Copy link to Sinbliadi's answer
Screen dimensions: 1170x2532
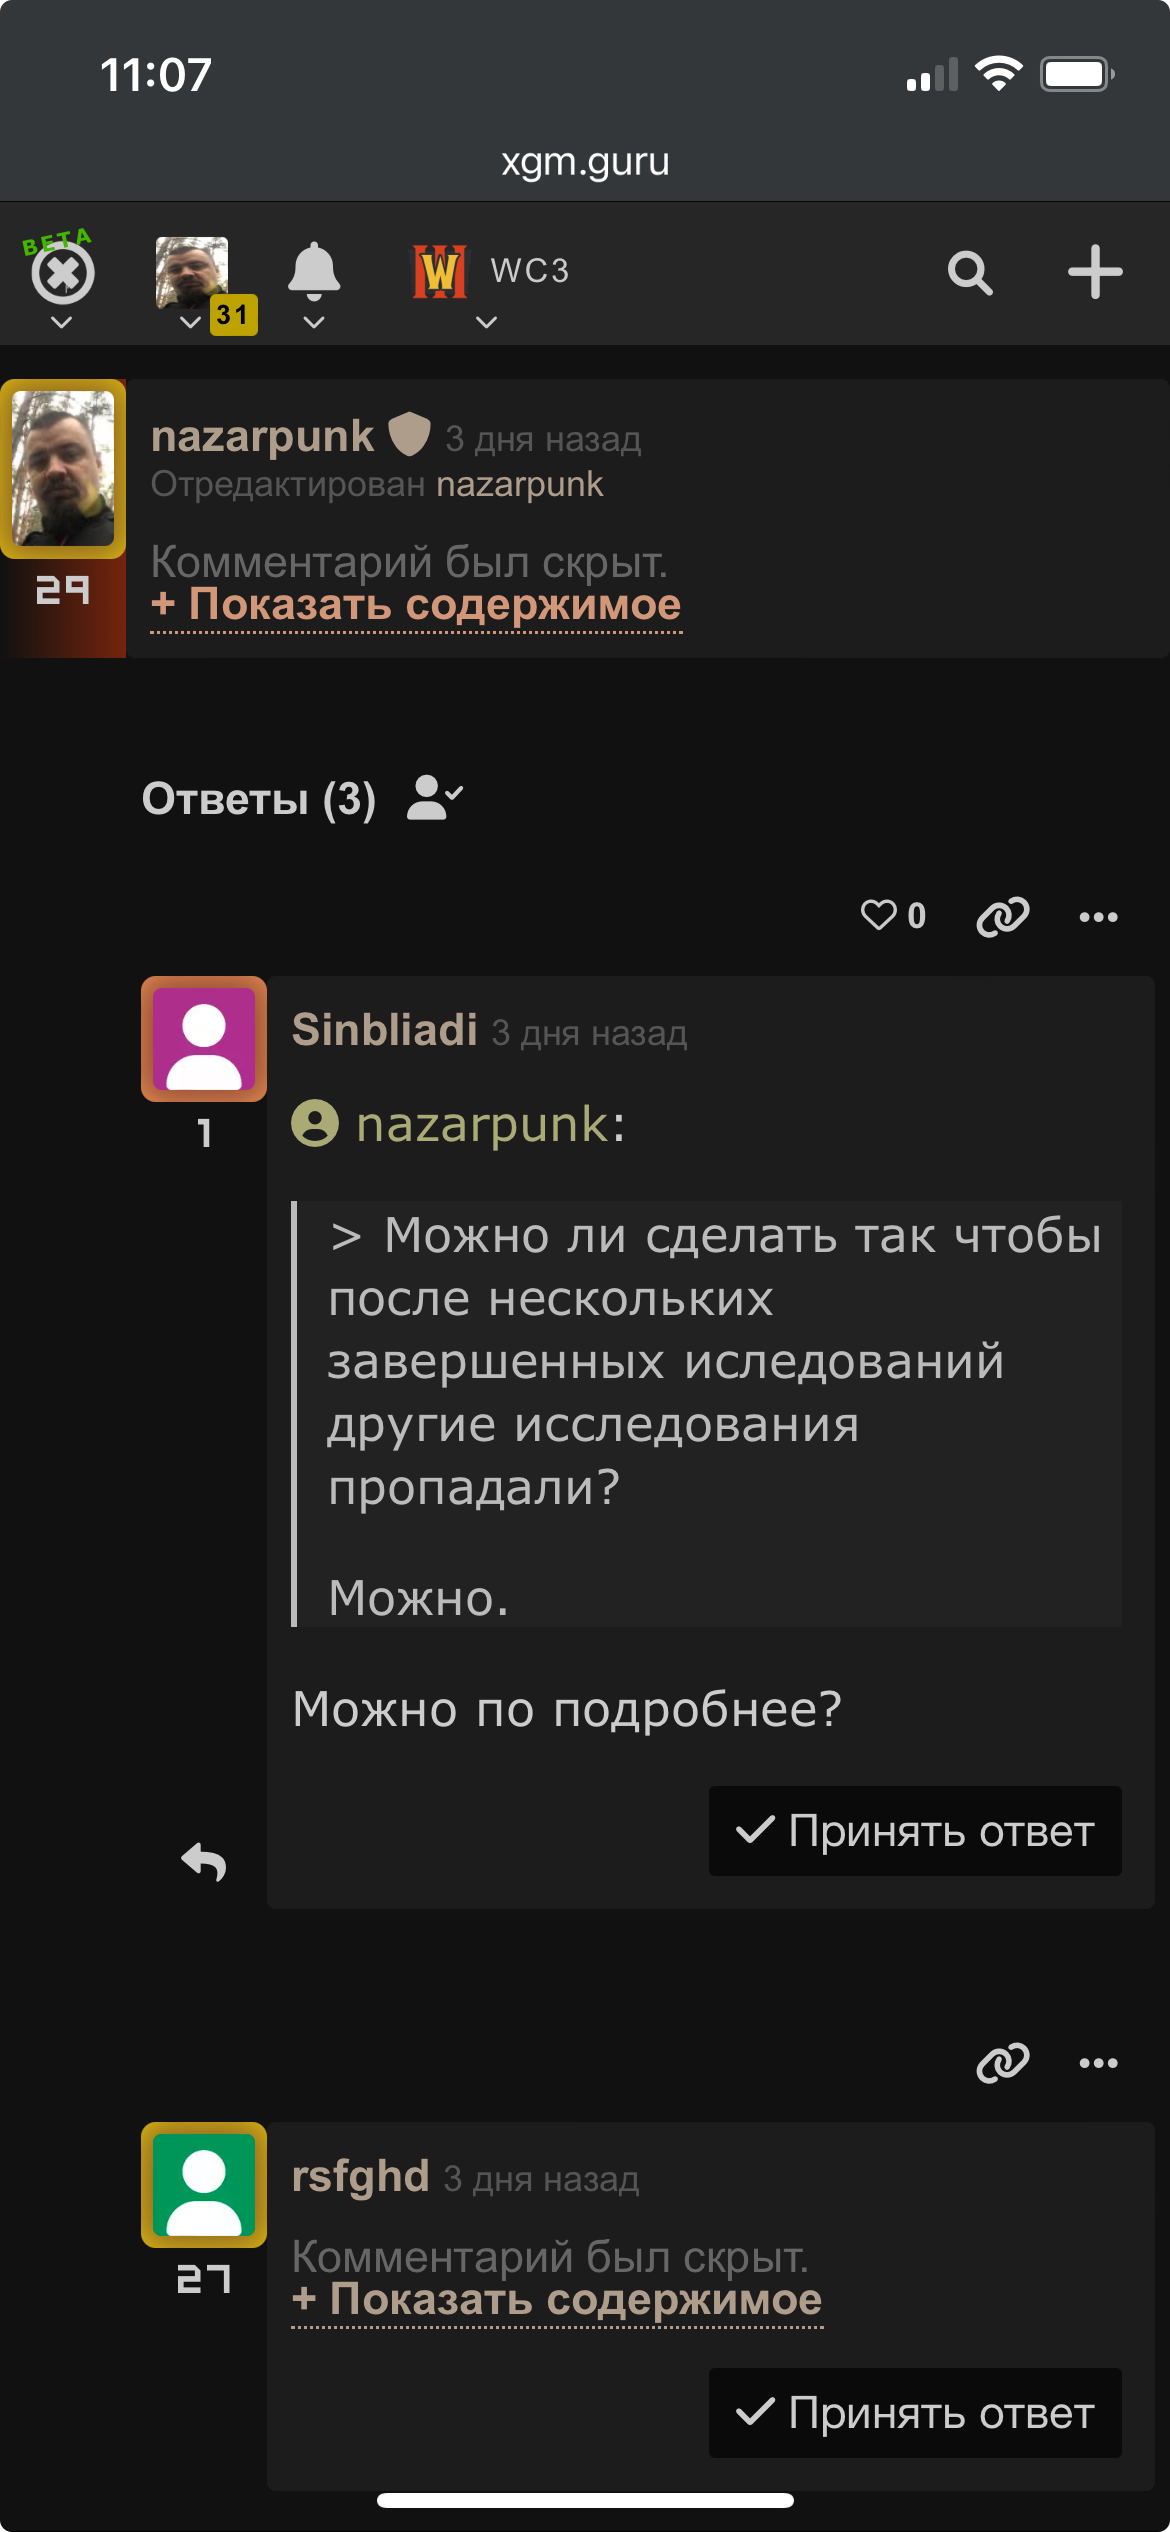1002,917
